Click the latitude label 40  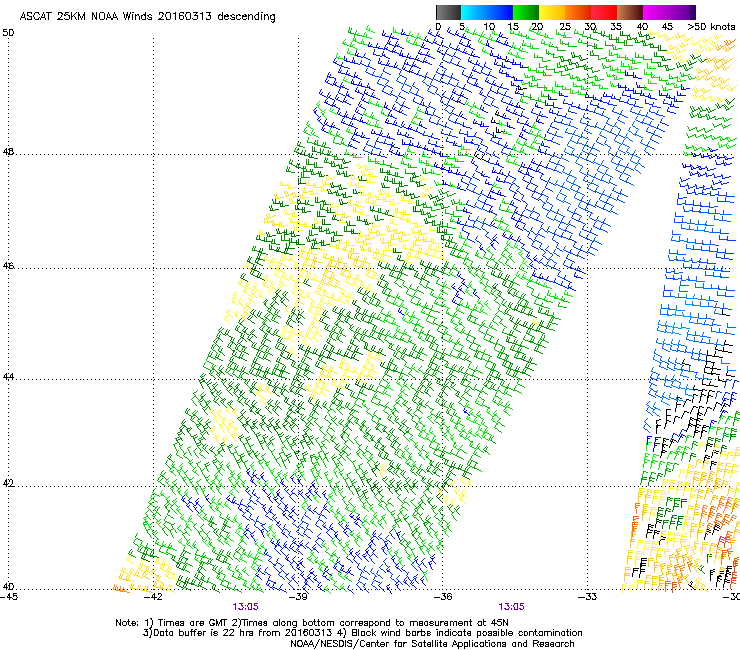[x=8, y=587]
